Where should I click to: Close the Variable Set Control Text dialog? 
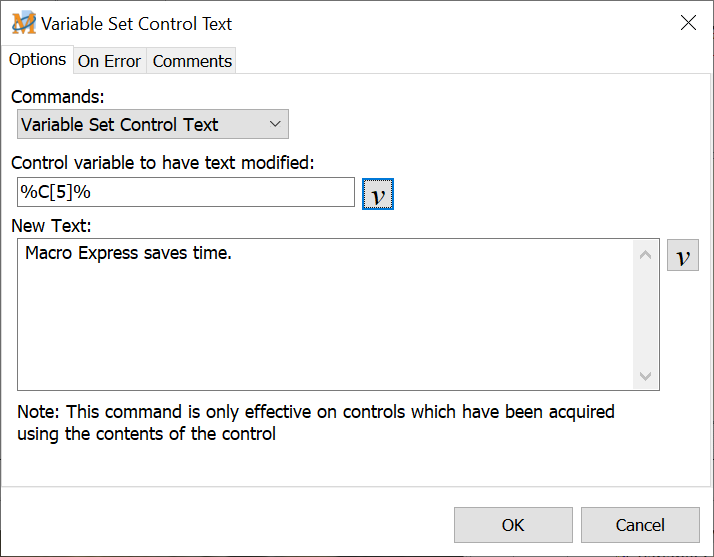coord(688,23)
